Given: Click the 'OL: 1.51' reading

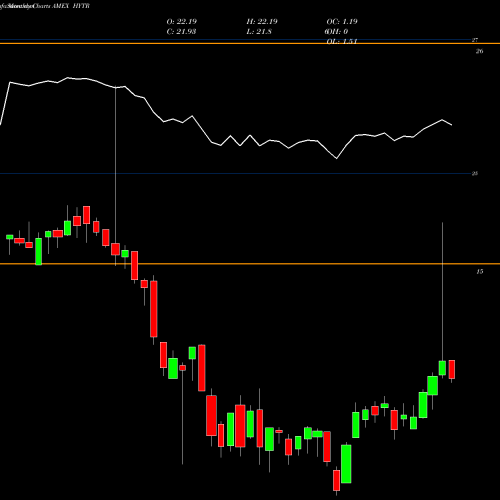Looking at the screenshot, I should [342, 41].
